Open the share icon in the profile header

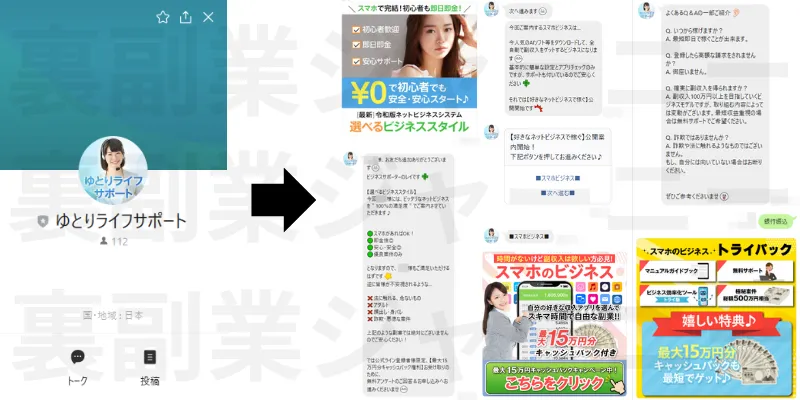186,17
